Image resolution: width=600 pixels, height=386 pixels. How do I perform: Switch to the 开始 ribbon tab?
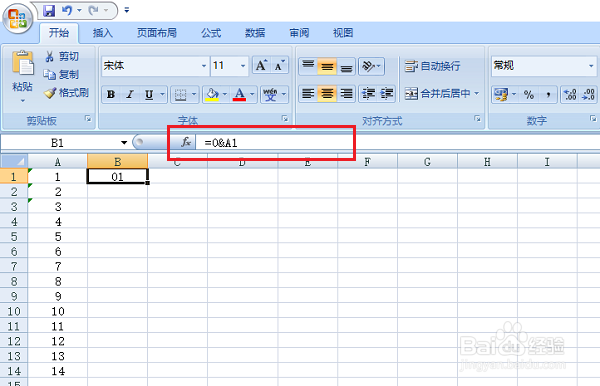point(59,33)
